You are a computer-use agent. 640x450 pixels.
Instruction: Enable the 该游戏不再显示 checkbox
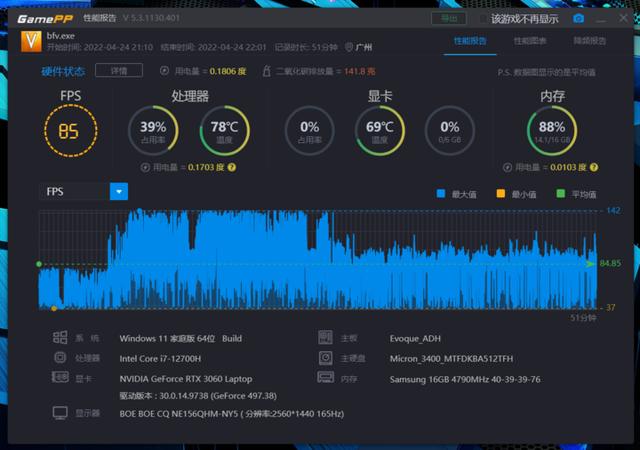[483, 18]
